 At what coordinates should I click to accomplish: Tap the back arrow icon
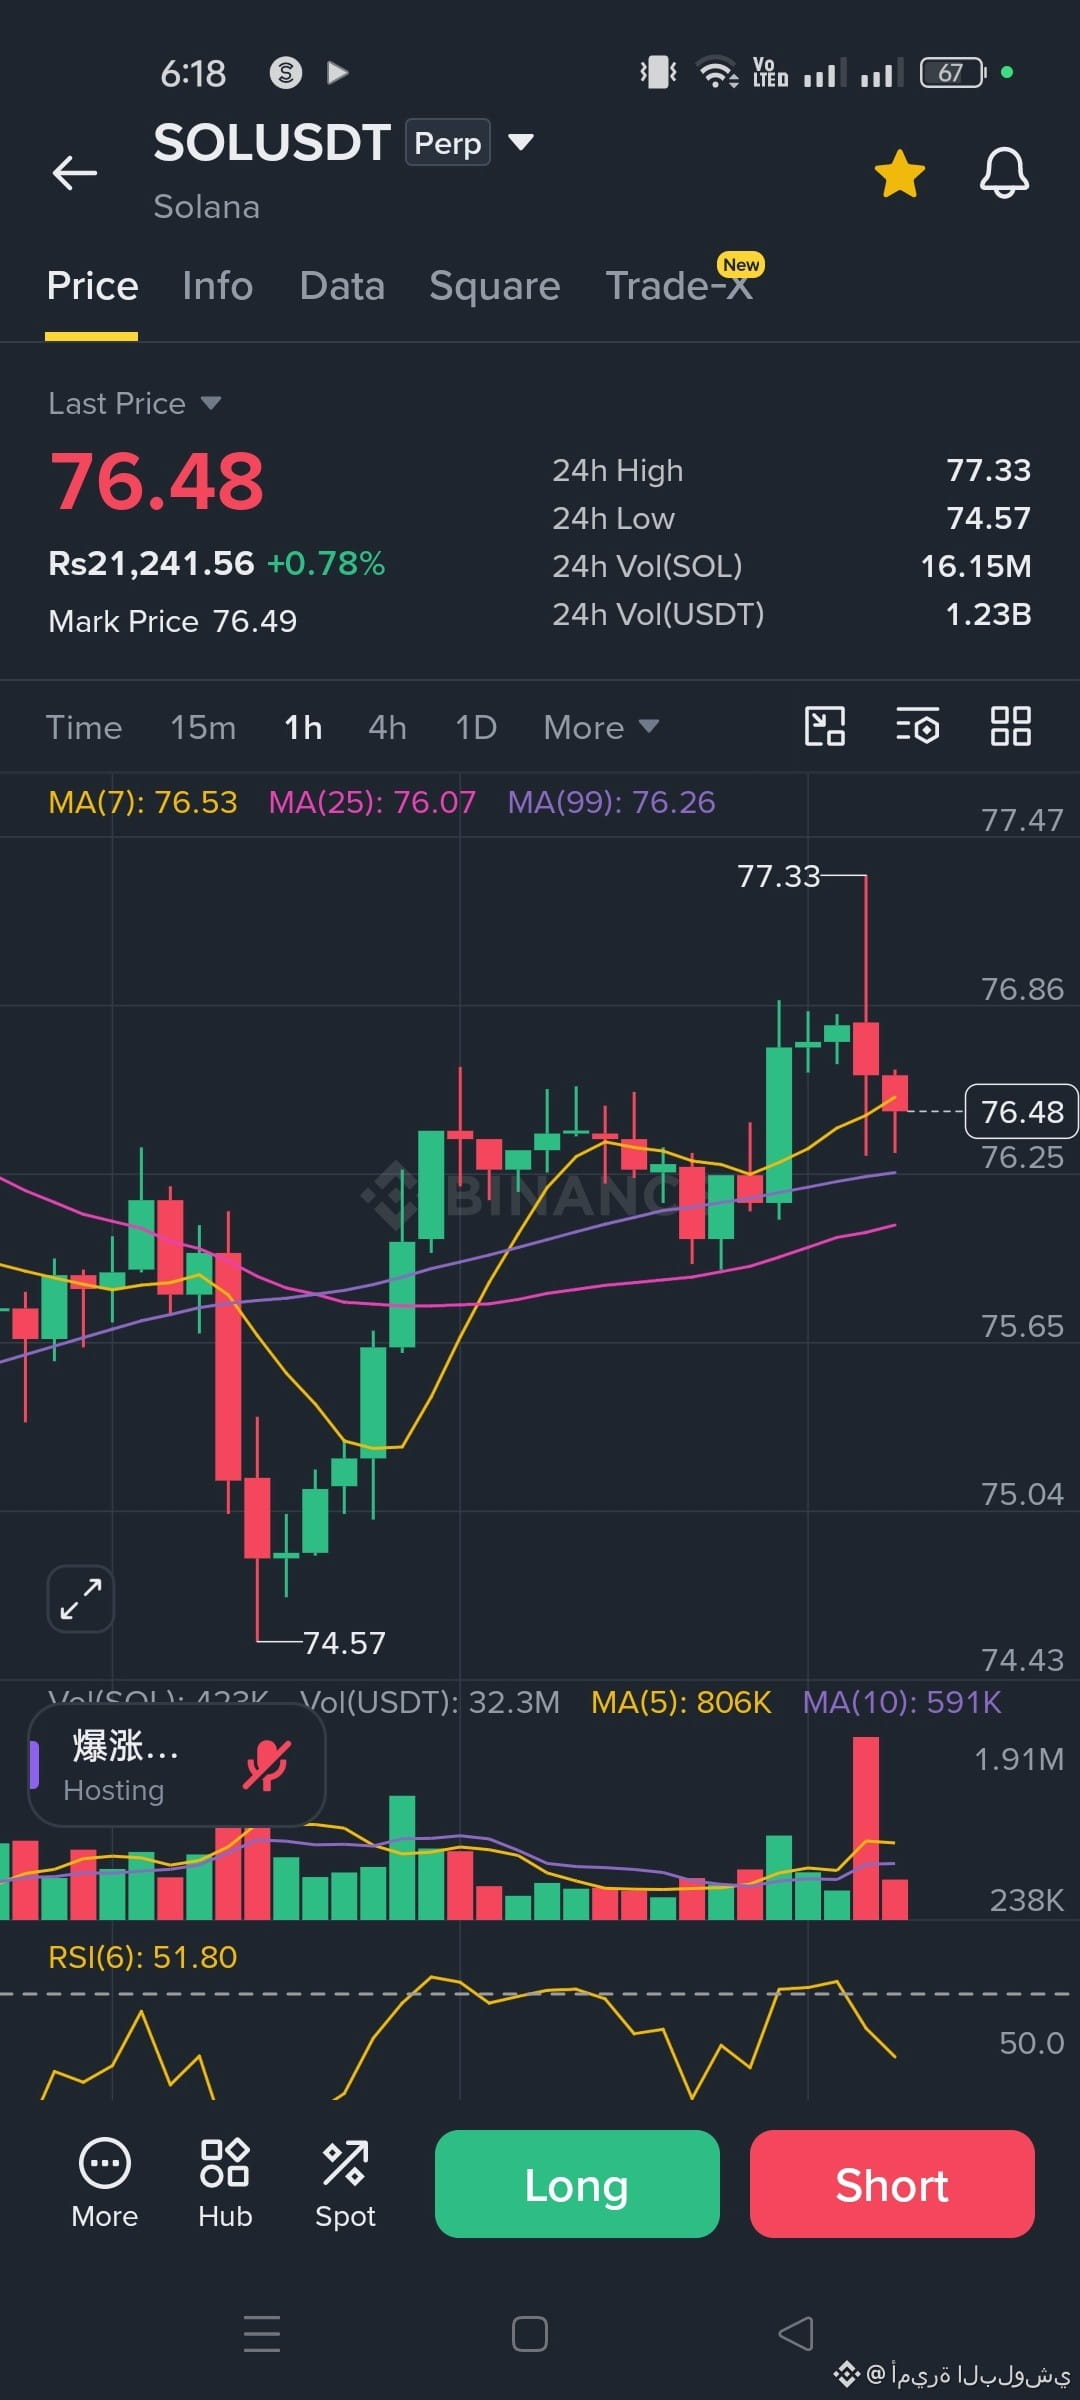(x=75, y=173)
